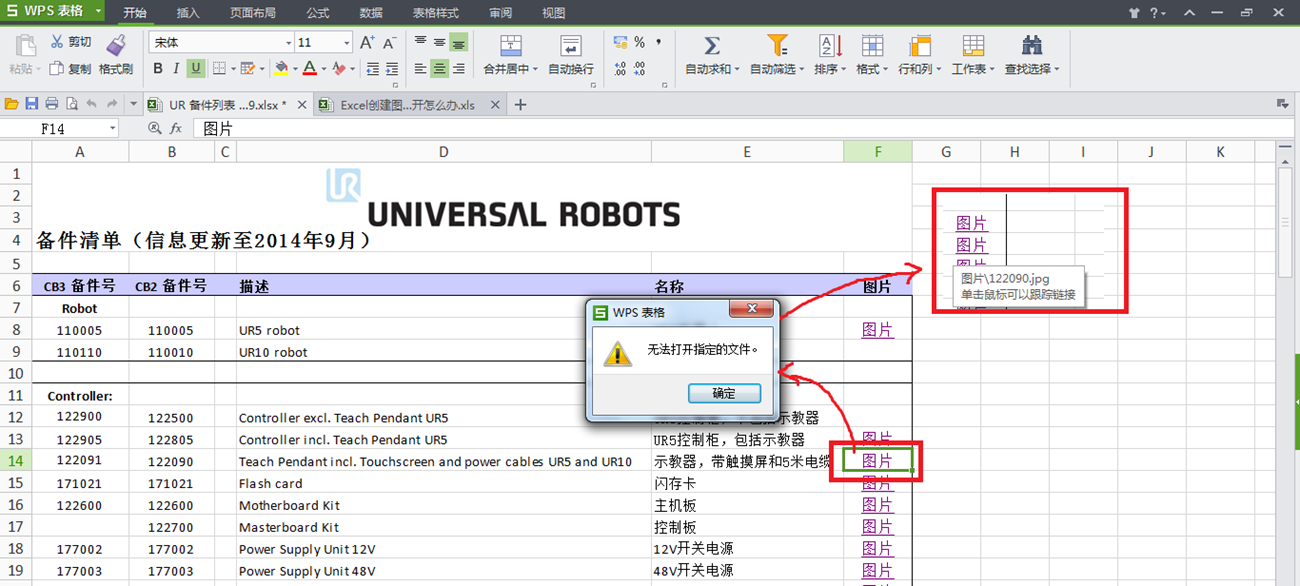The height and width of the screenshot is (586, 1300).
Task: Open the 图片 link in row 14
Action: (877, 461)
